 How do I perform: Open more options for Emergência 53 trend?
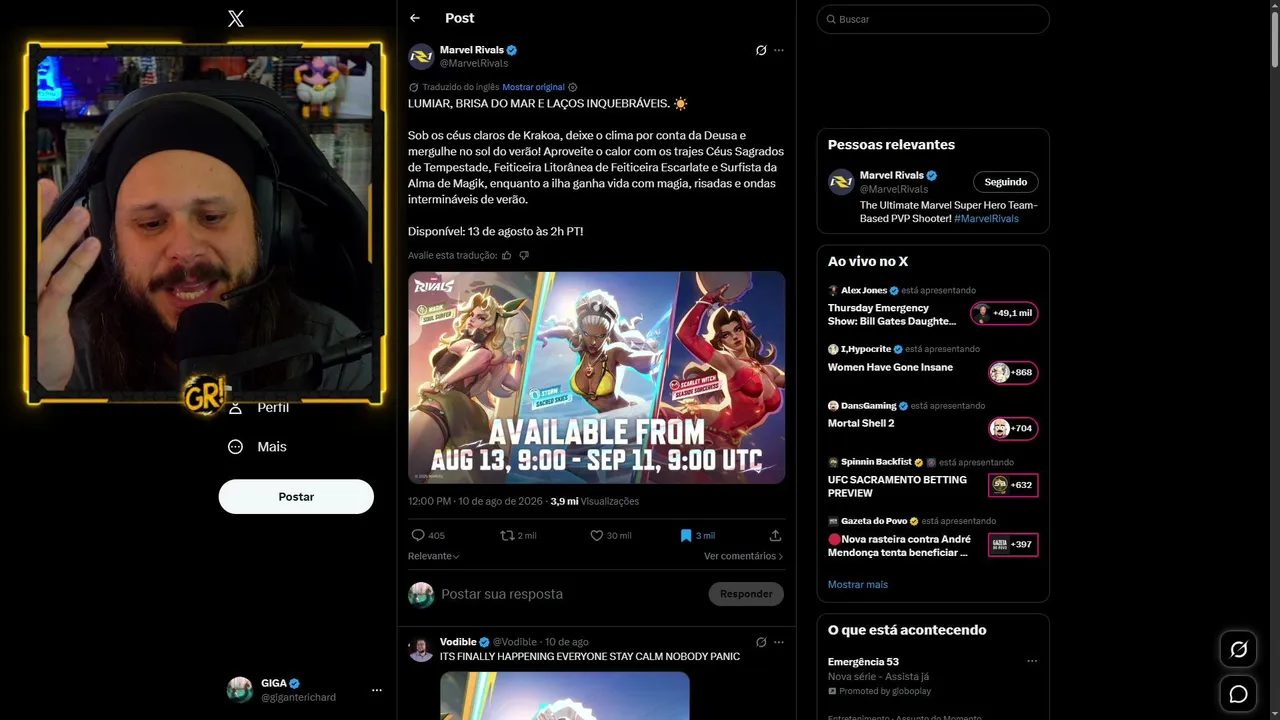[x=1032, y=661]
